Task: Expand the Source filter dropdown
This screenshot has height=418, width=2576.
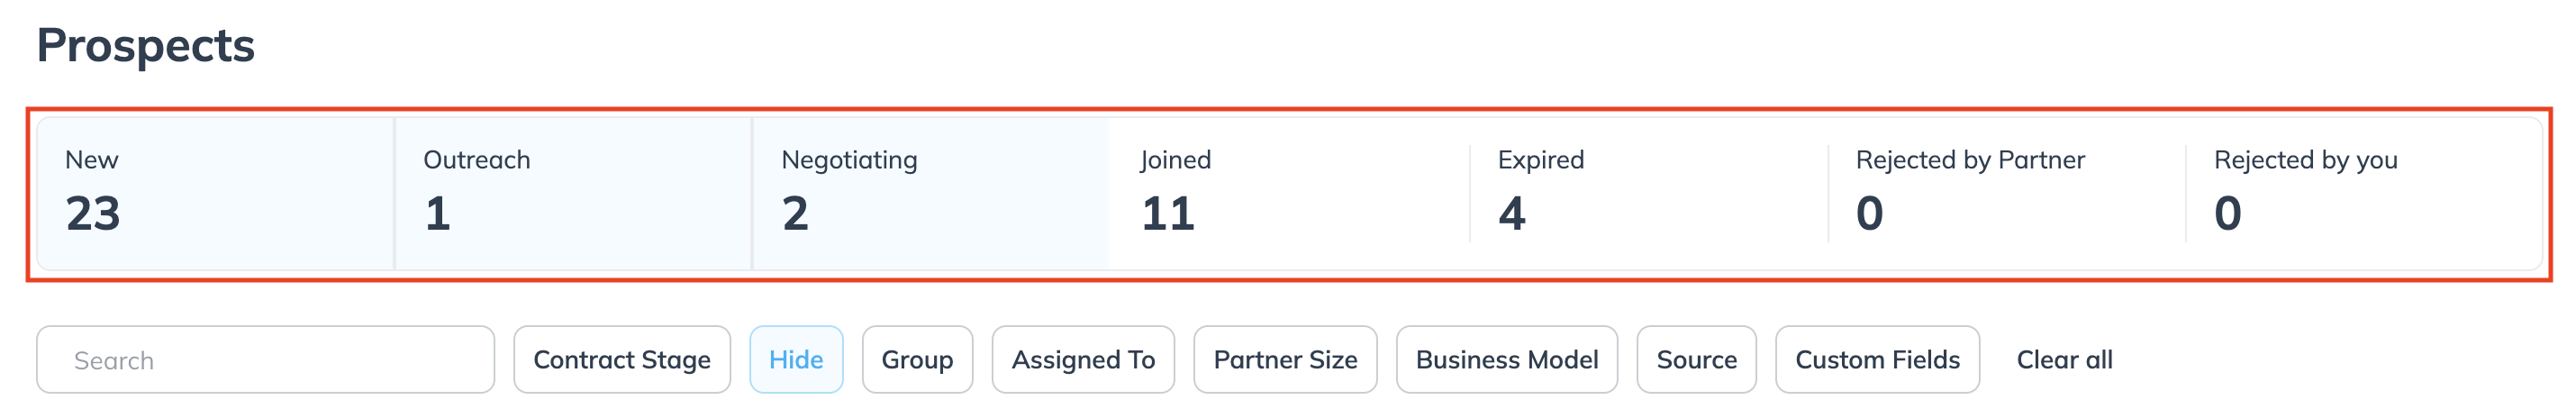Action: tap(1695, 360)
